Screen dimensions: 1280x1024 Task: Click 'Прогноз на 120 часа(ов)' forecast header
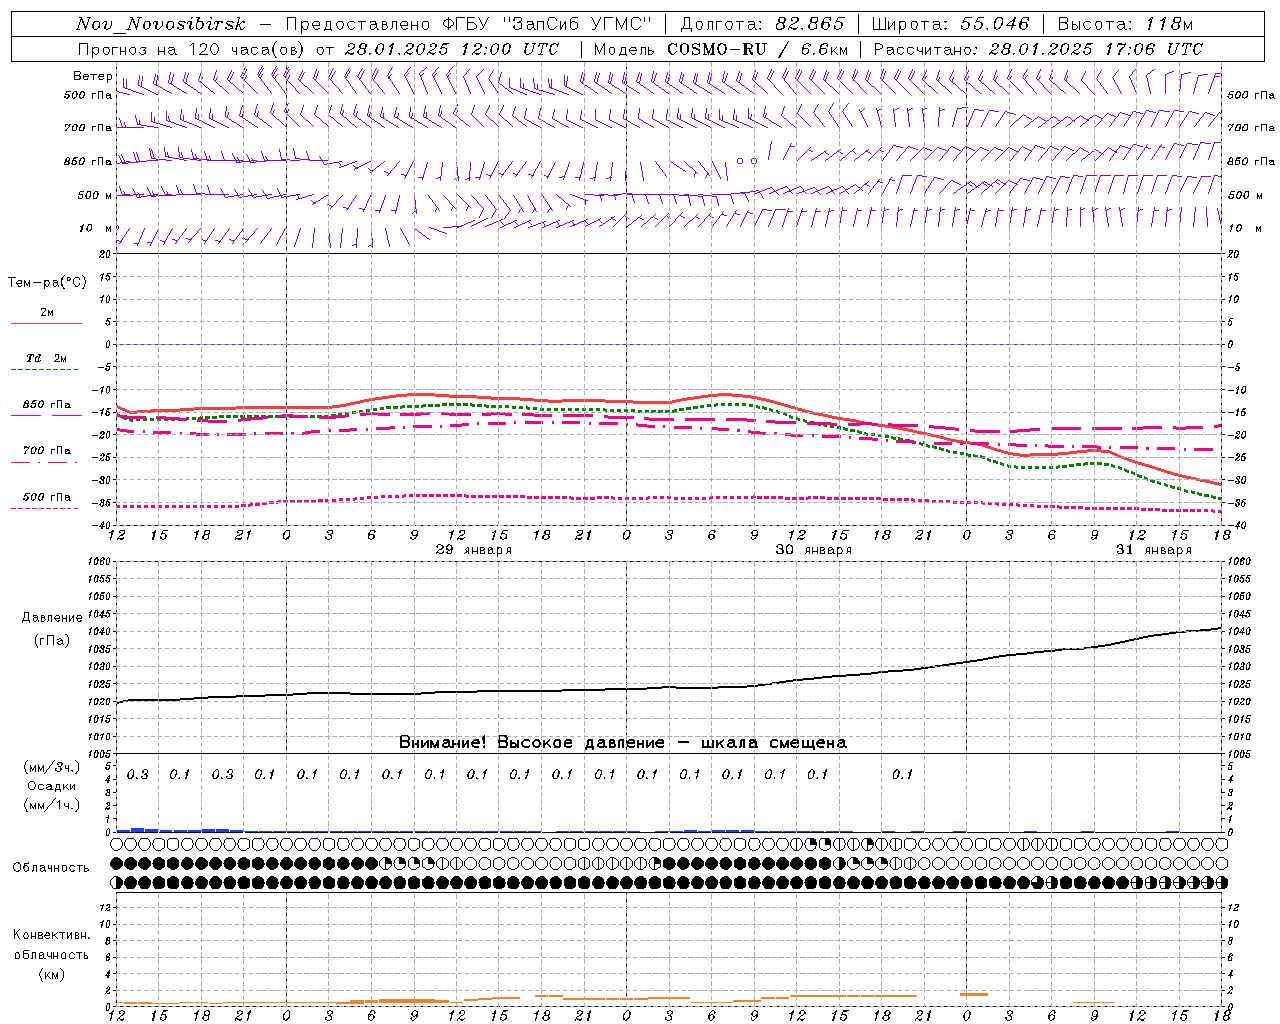tap(193, 49)
